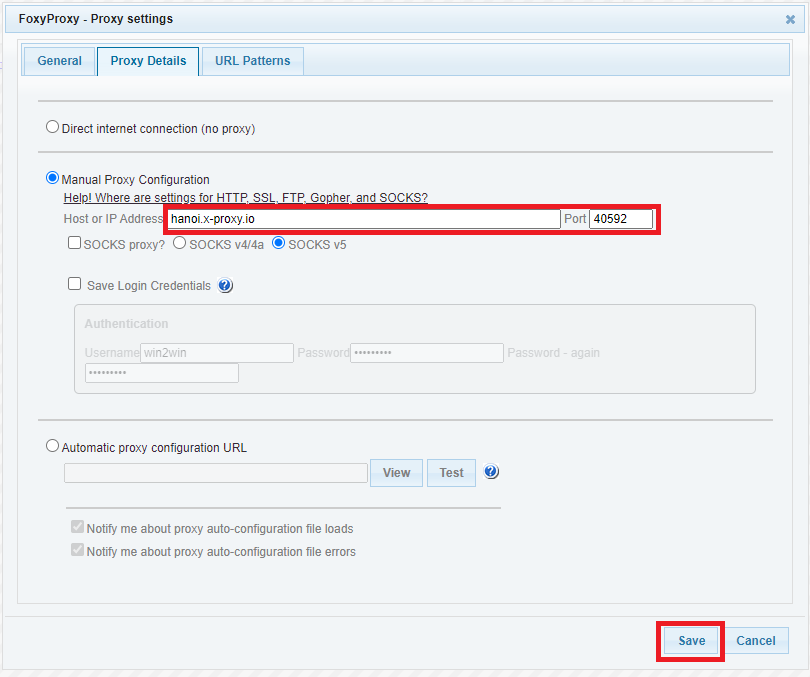Select Automatic proxy configuration URL option

click(52, 446)
